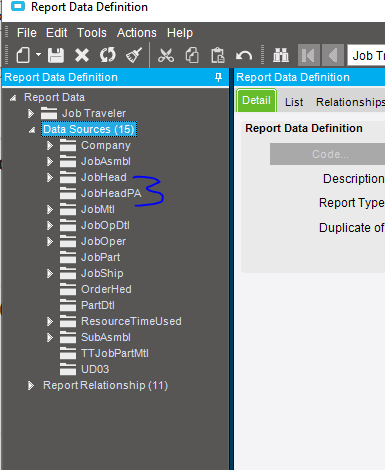
Task: Select the TTJobPartMtl tree item
Action: tap(115, 353)
